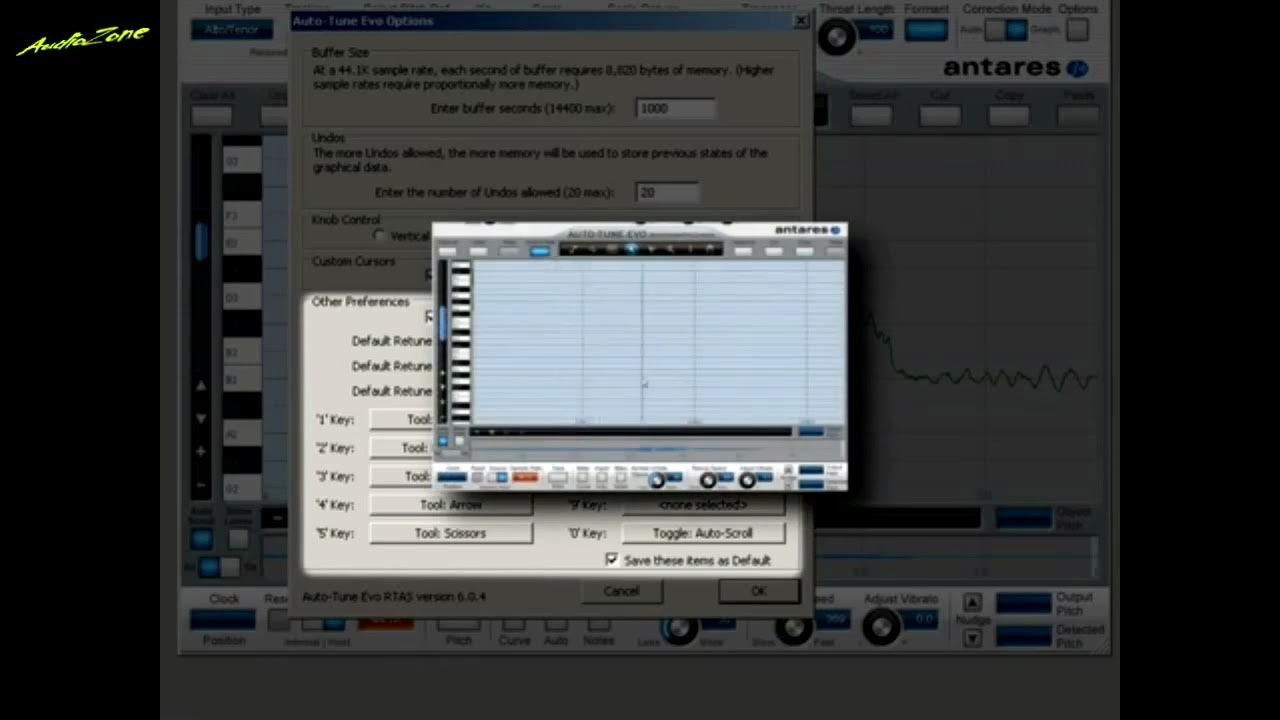Click the minus zoom icon beside the piano keys
The image size is (1280, 720).
tap(201, 485)
